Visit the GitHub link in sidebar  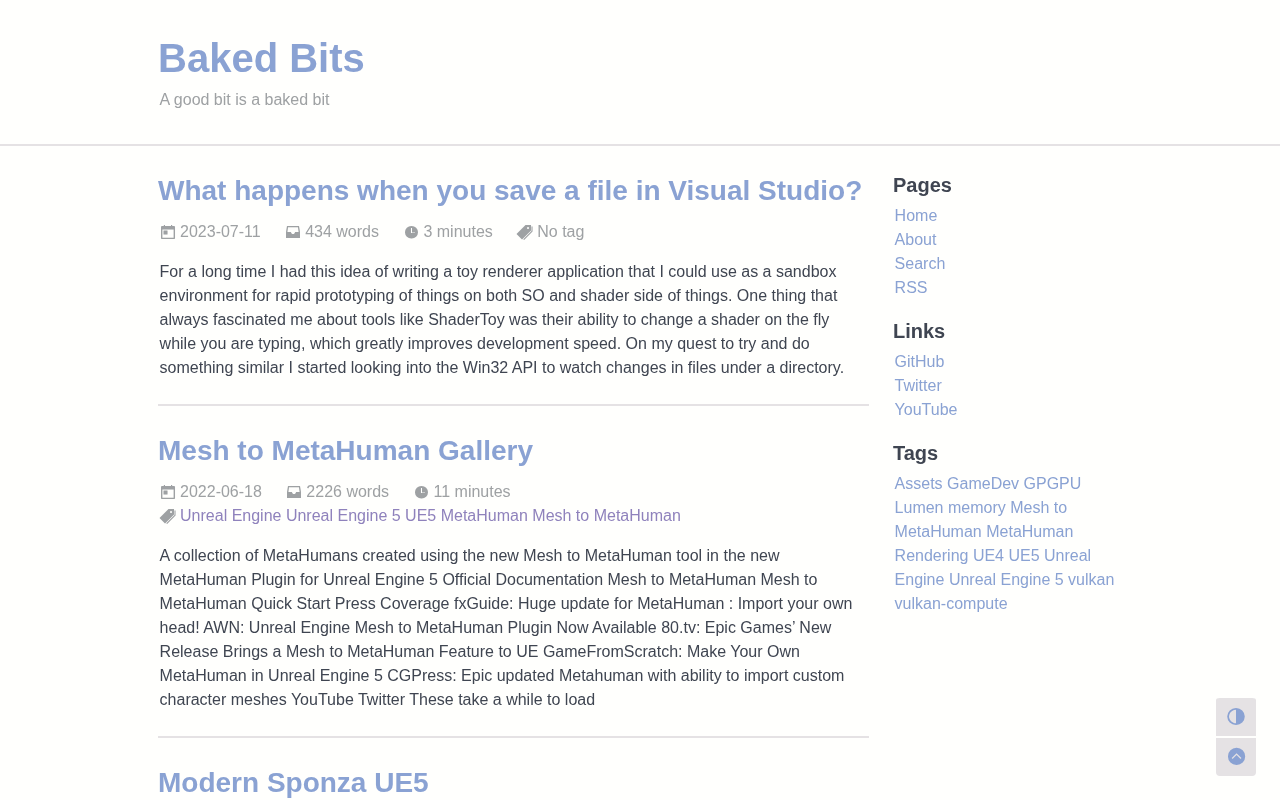[x=919, y=362]
